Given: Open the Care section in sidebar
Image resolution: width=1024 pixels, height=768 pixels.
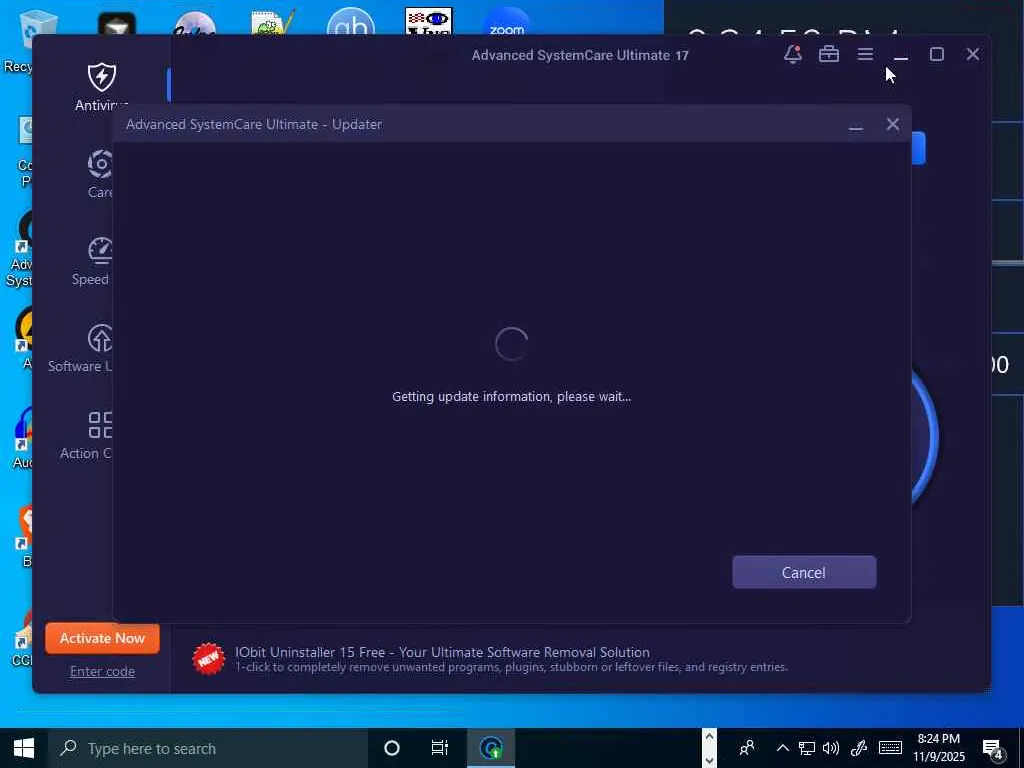Looking at the screenshot, I should click(x=100, y=174).
